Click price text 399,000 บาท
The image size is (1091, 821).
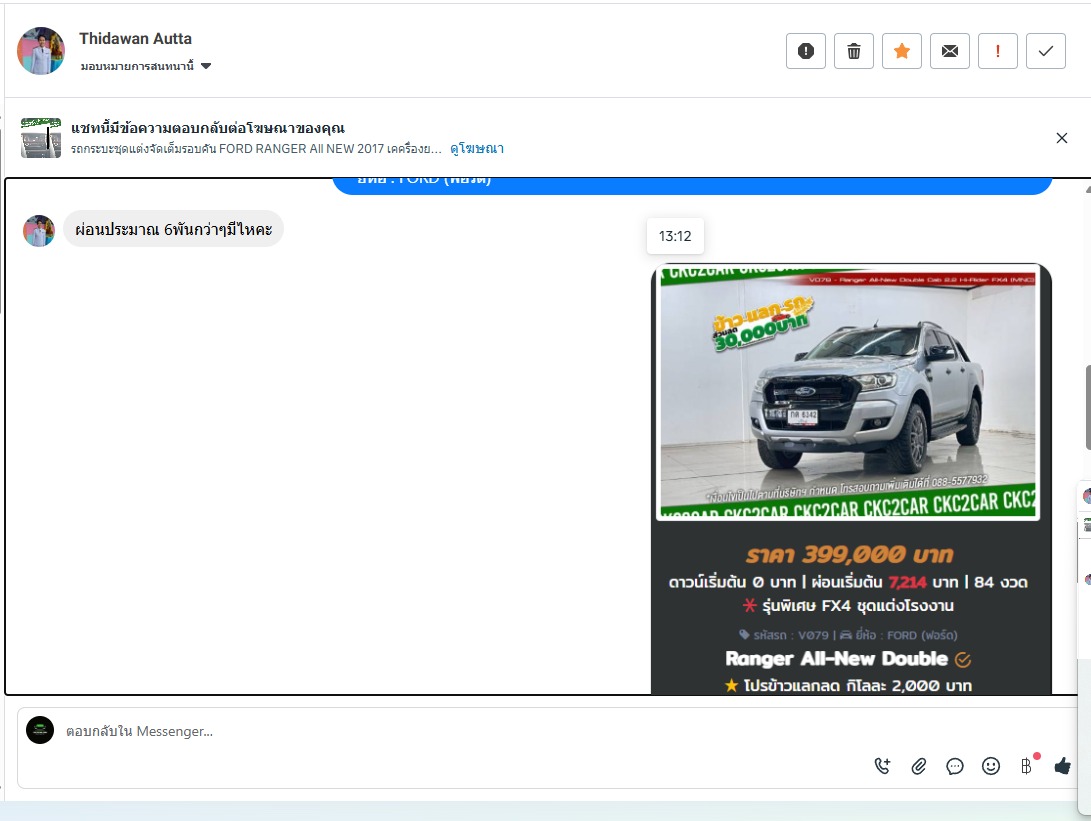coord(849,555)
